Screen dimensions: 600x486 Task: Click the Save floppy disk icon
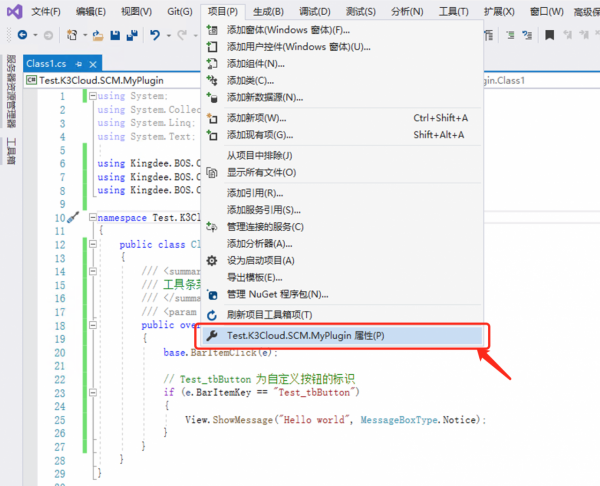115,35
